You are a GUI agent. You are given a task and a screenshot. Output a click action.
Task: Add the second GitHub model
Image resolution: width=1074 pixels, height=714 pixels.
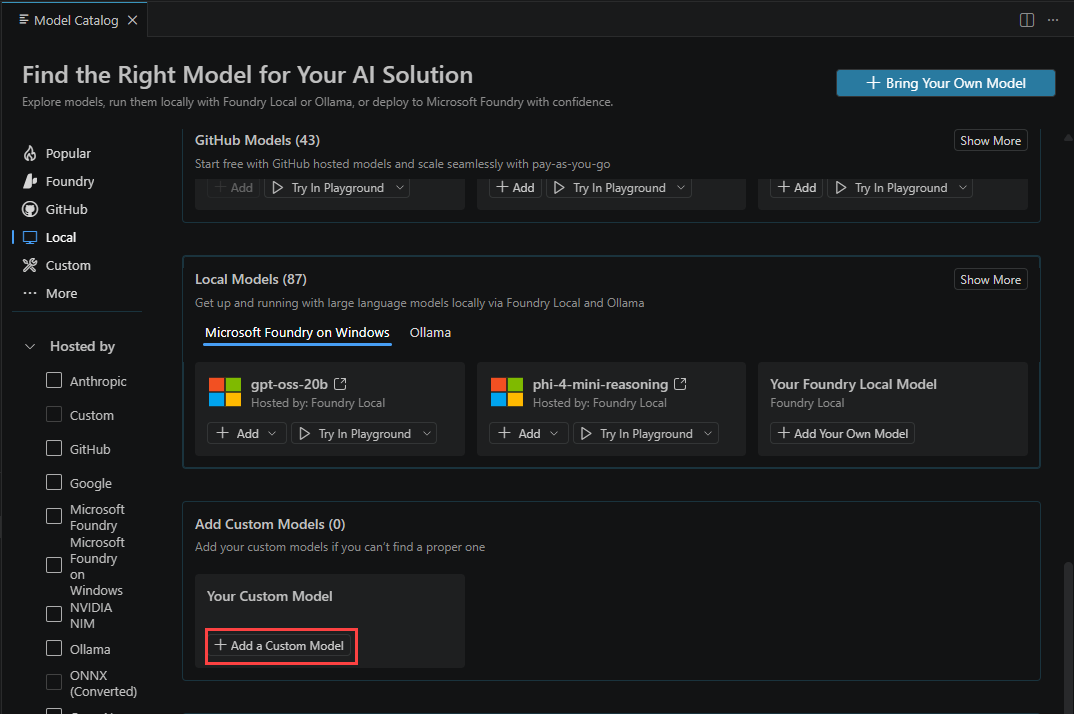tap(516, 188)
